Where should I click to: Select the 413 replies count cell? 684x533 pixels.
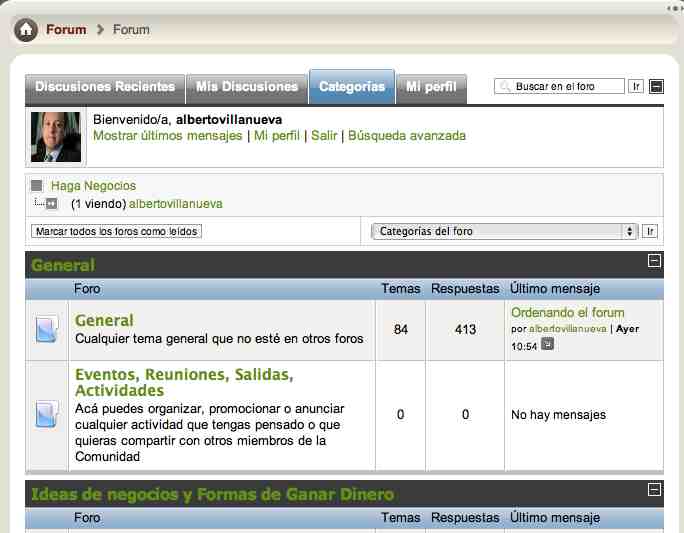[x=465, y=329]
